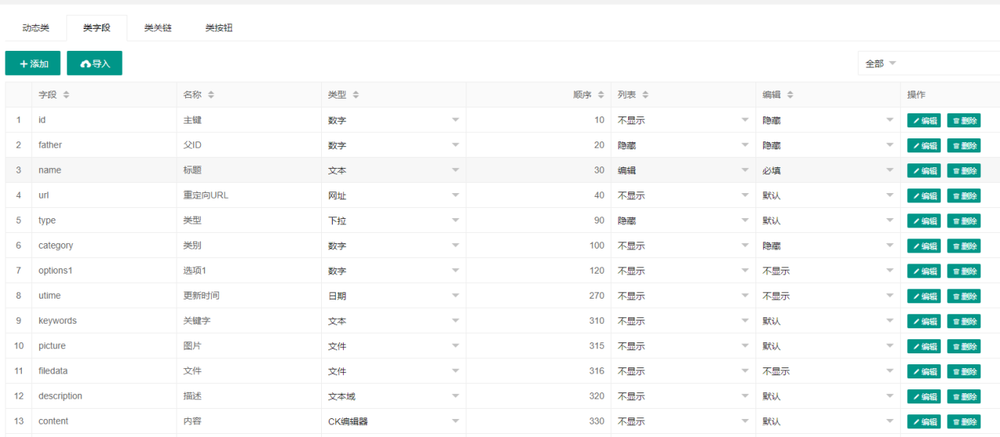The image size is (1000, 437).
Task: Click the 顺序 value 100 in category row
Action: pos(594,245)
